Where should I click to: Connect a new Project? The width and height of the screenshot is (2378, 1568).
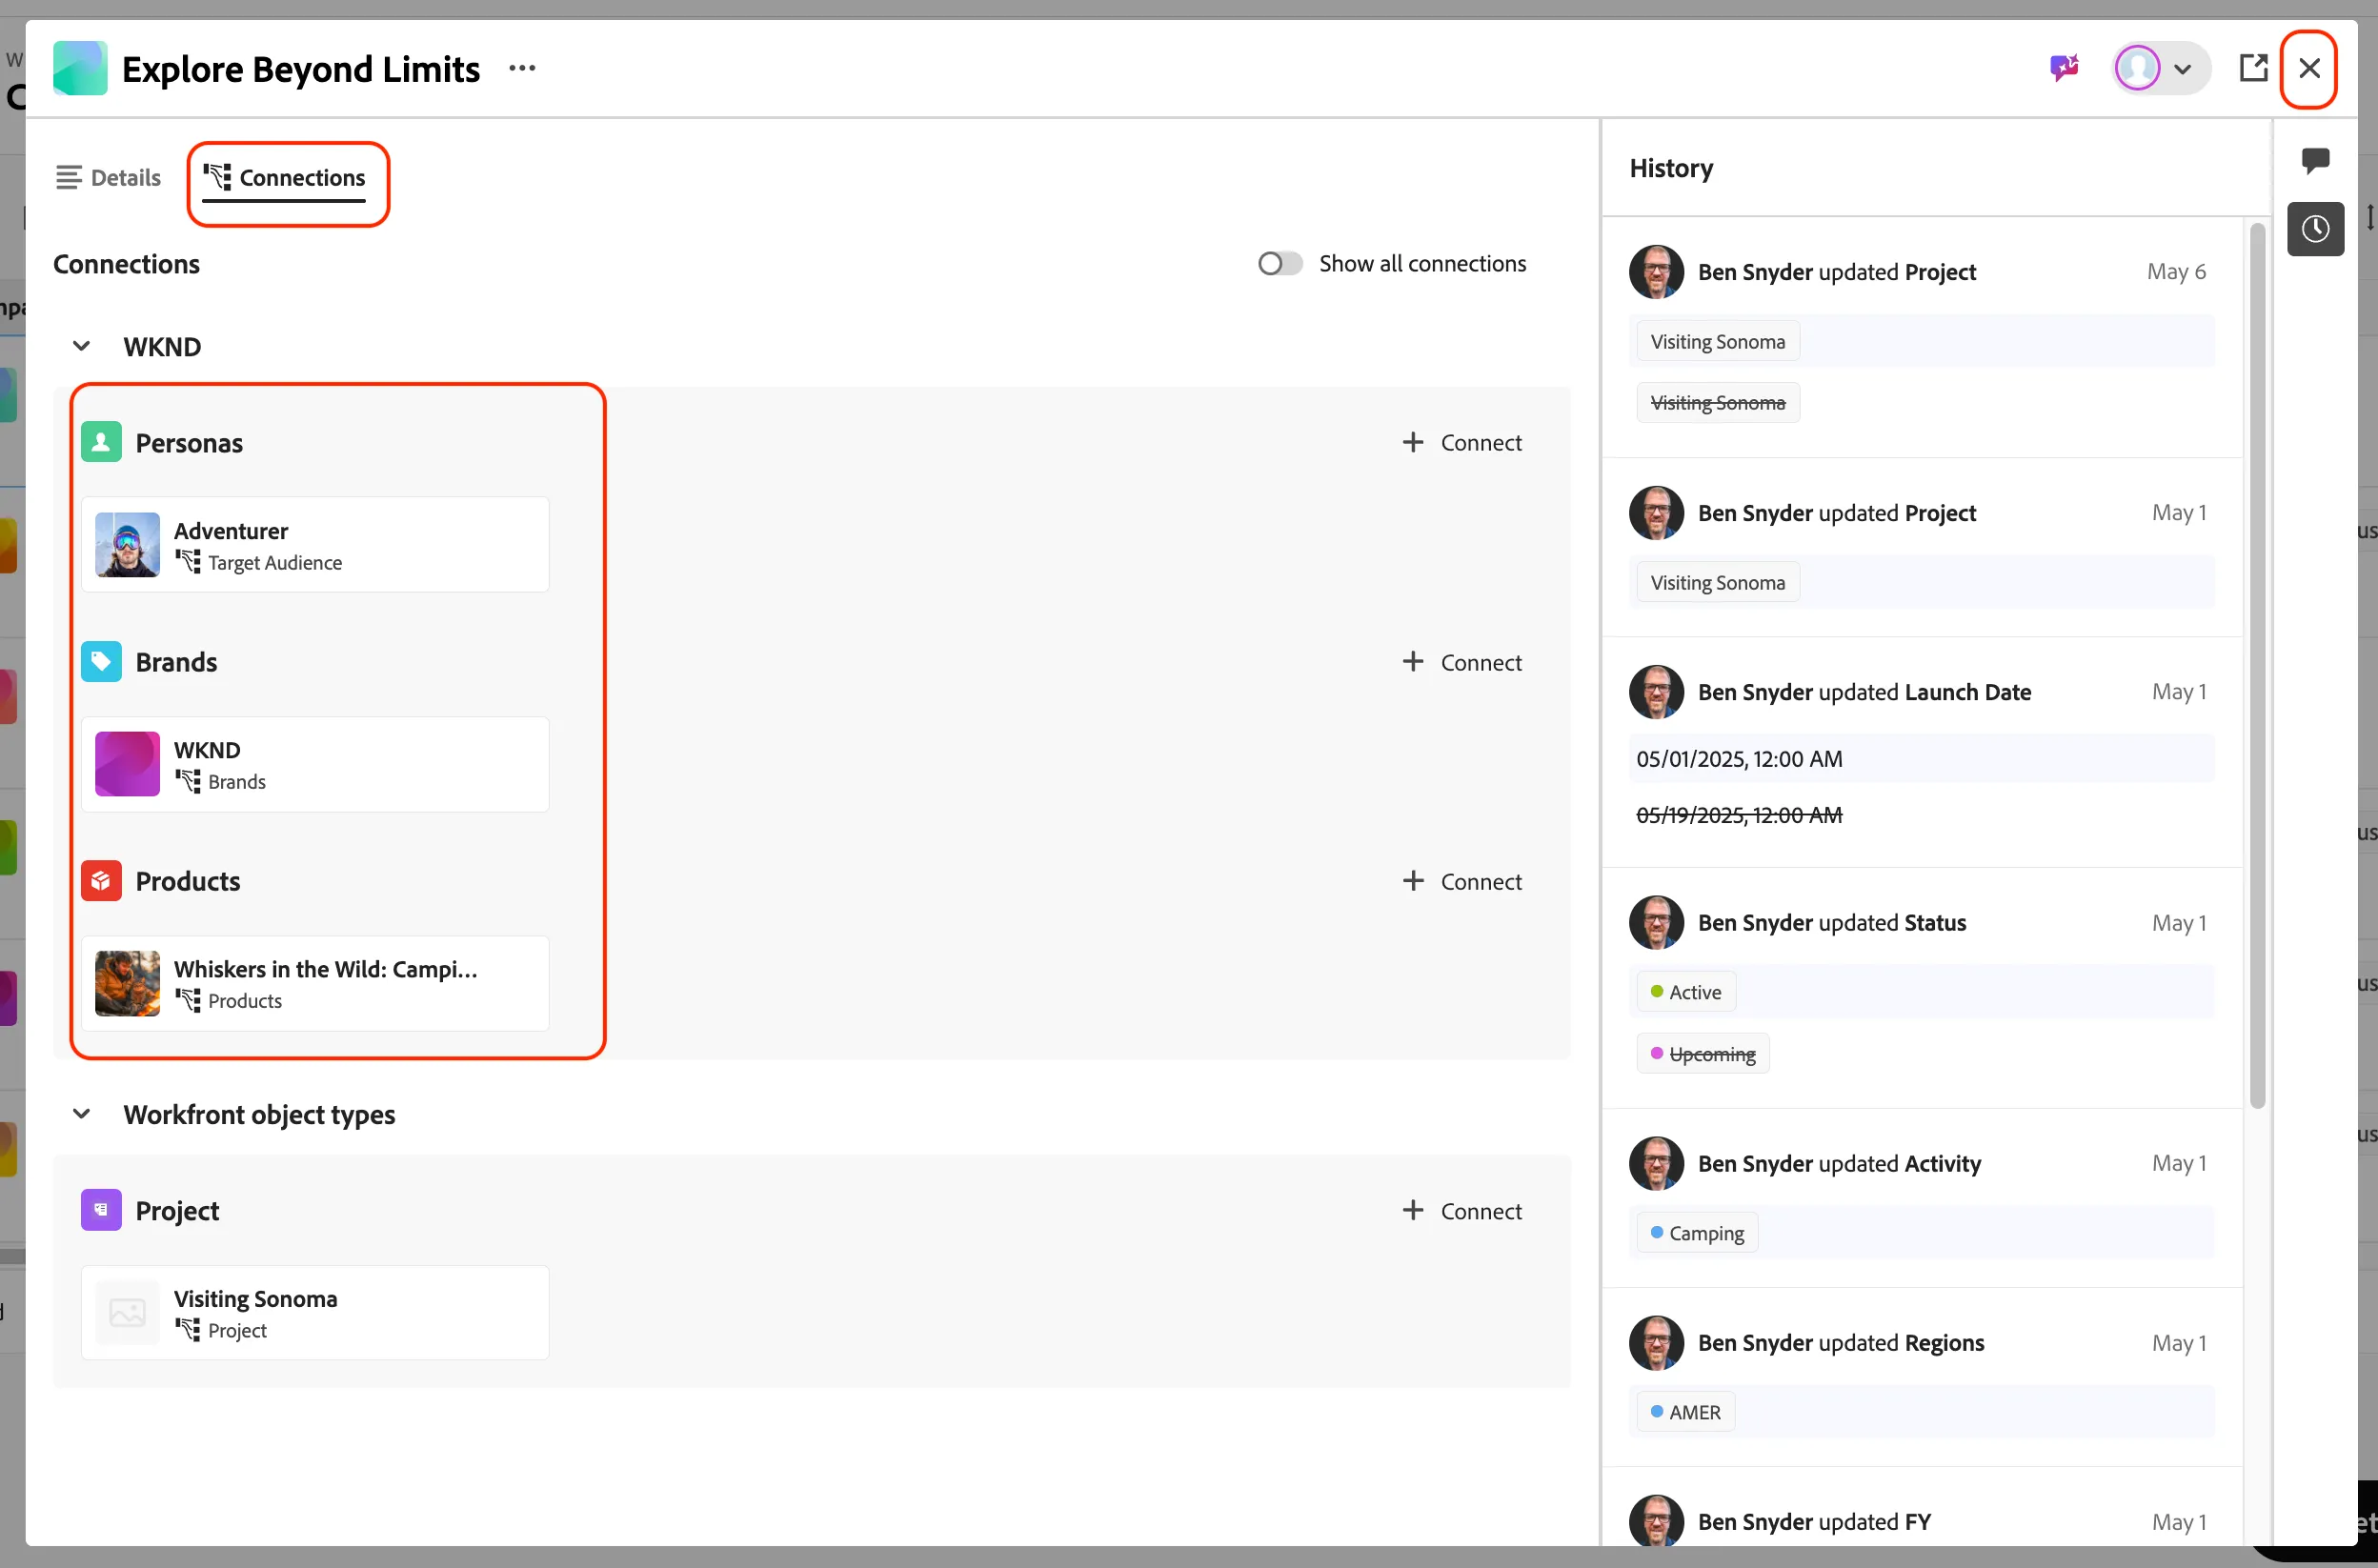1462,1210
